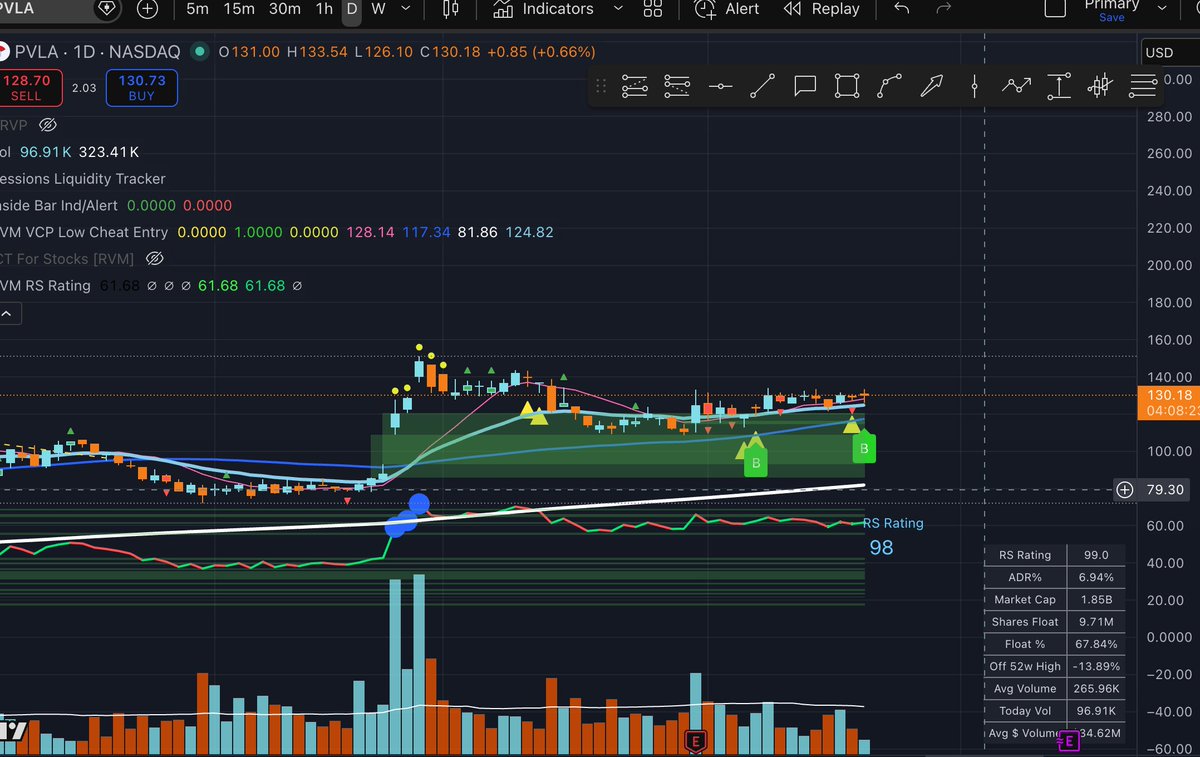Image resolution: width=1200 pixels, height=757 pixels.
Task: Open the layout setup square icon
Action: pyautogui.click(x=1055, y=8)
